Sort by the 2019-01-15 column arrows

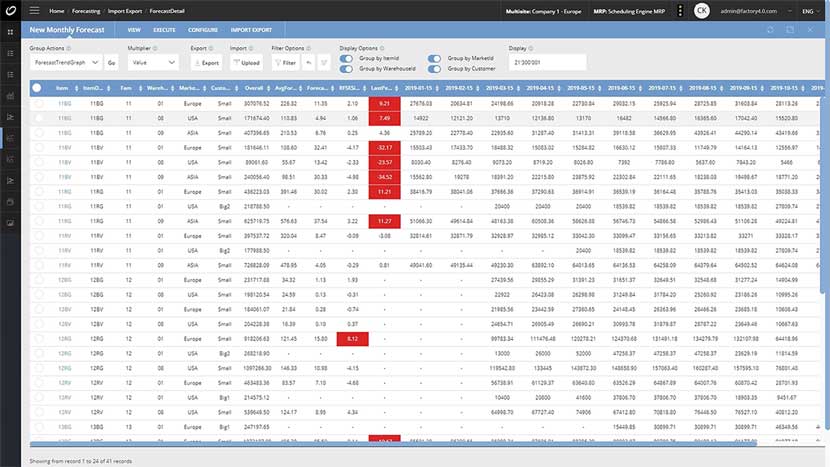coord(437,88)
